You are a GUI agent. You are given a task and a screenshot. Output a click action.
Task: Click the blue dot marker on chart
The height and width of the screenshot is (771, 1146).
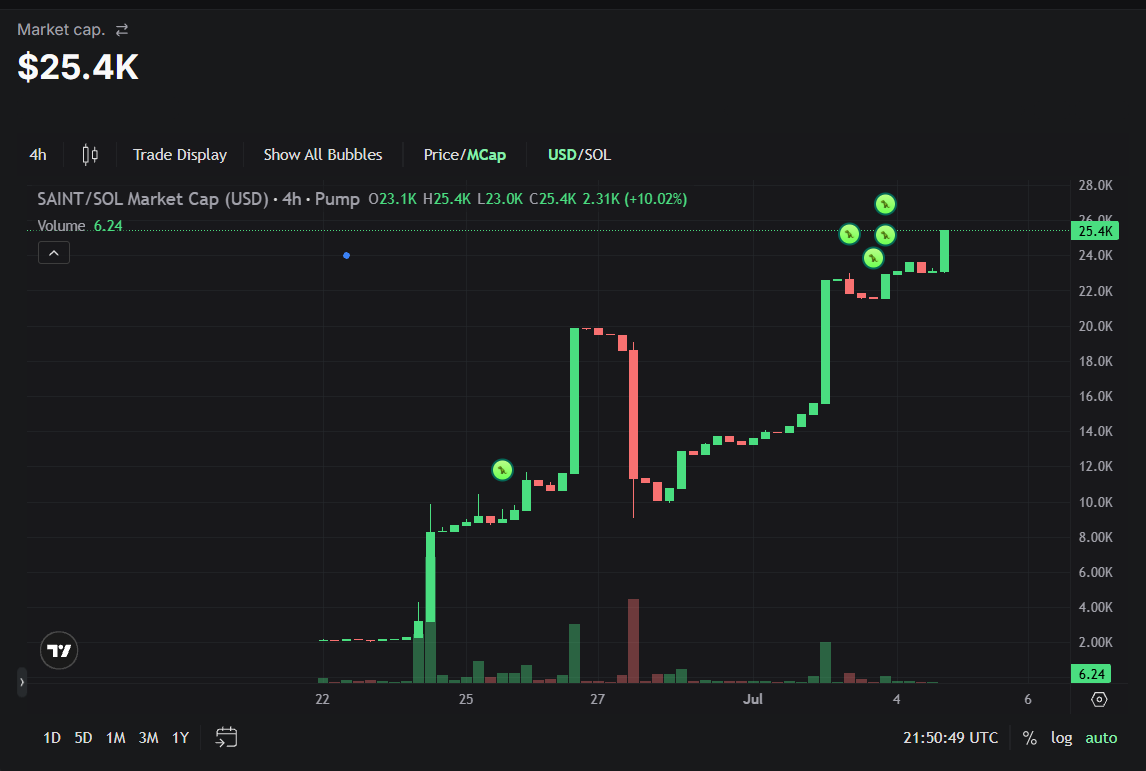click(x=346, y=256)
